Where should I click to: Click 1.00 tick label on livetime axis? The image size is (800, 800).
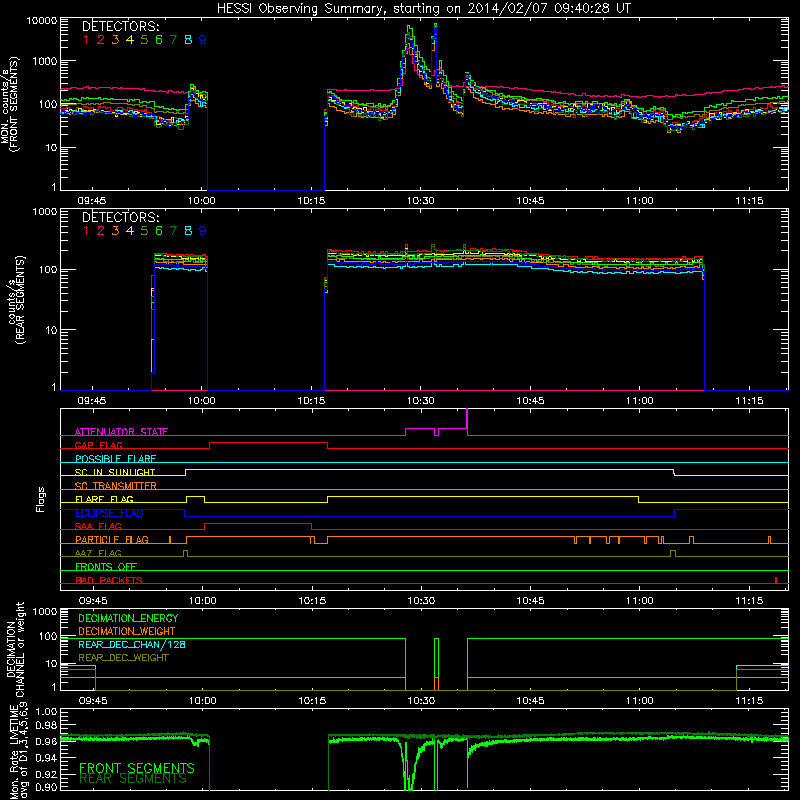tap(46, 711)
